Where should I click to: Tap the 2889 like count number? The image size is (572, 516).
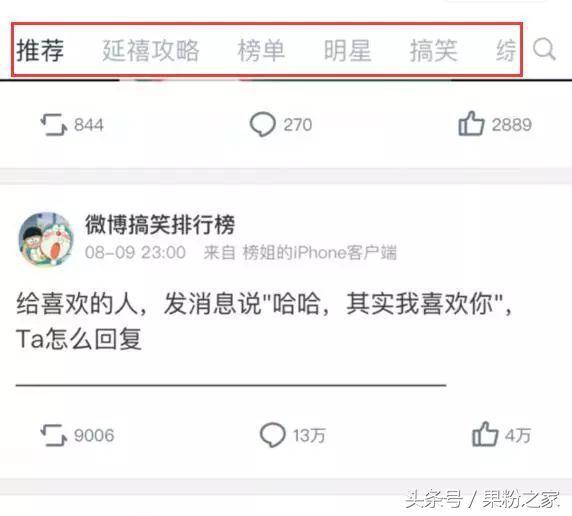pyautogui.click(x=511, y=125)
